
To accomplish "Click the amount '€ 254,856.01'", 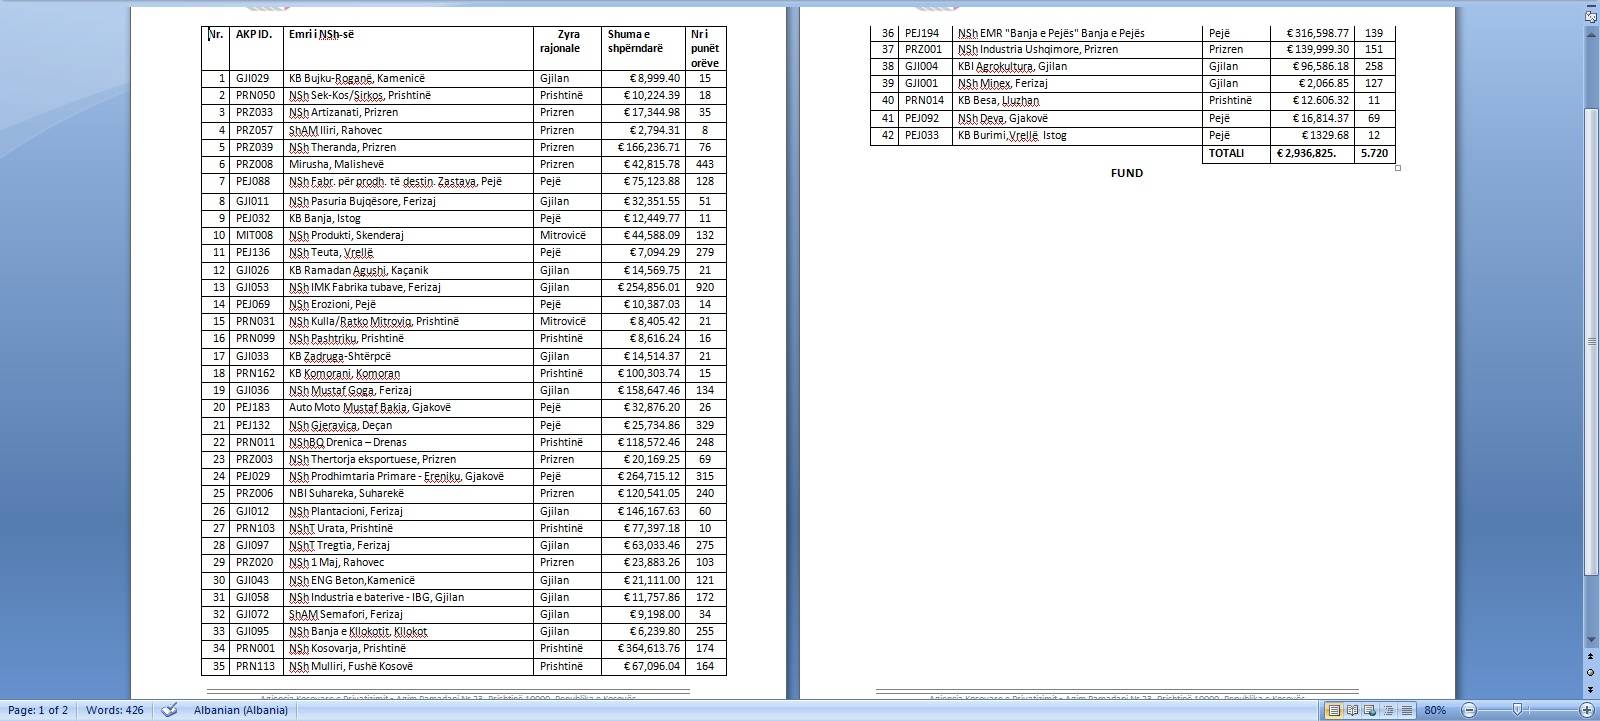I will click(649, 287).
